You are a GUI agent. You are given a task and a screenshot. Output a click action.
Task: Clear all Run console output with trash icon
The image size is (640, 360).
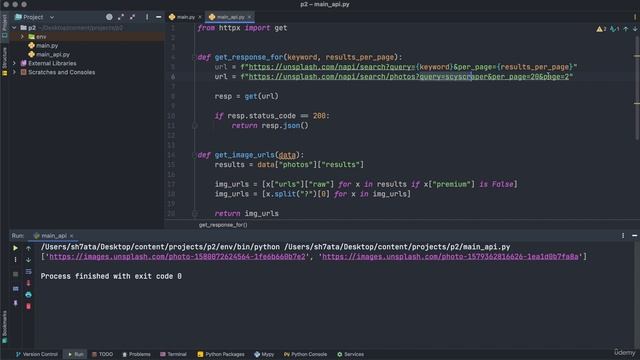click(x=28, y=306)
